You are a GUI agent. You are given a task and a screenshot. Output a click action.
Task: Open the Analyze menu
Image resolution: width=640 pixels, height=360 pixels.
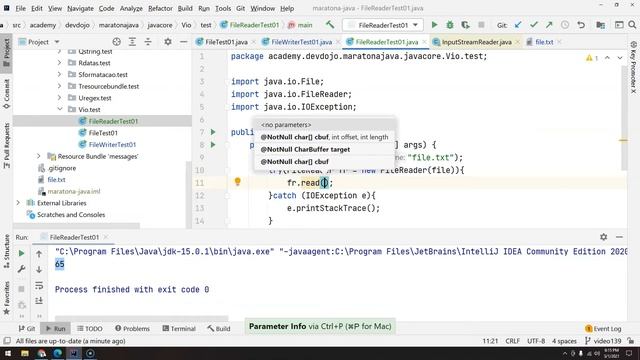click(x=131, y=8)
